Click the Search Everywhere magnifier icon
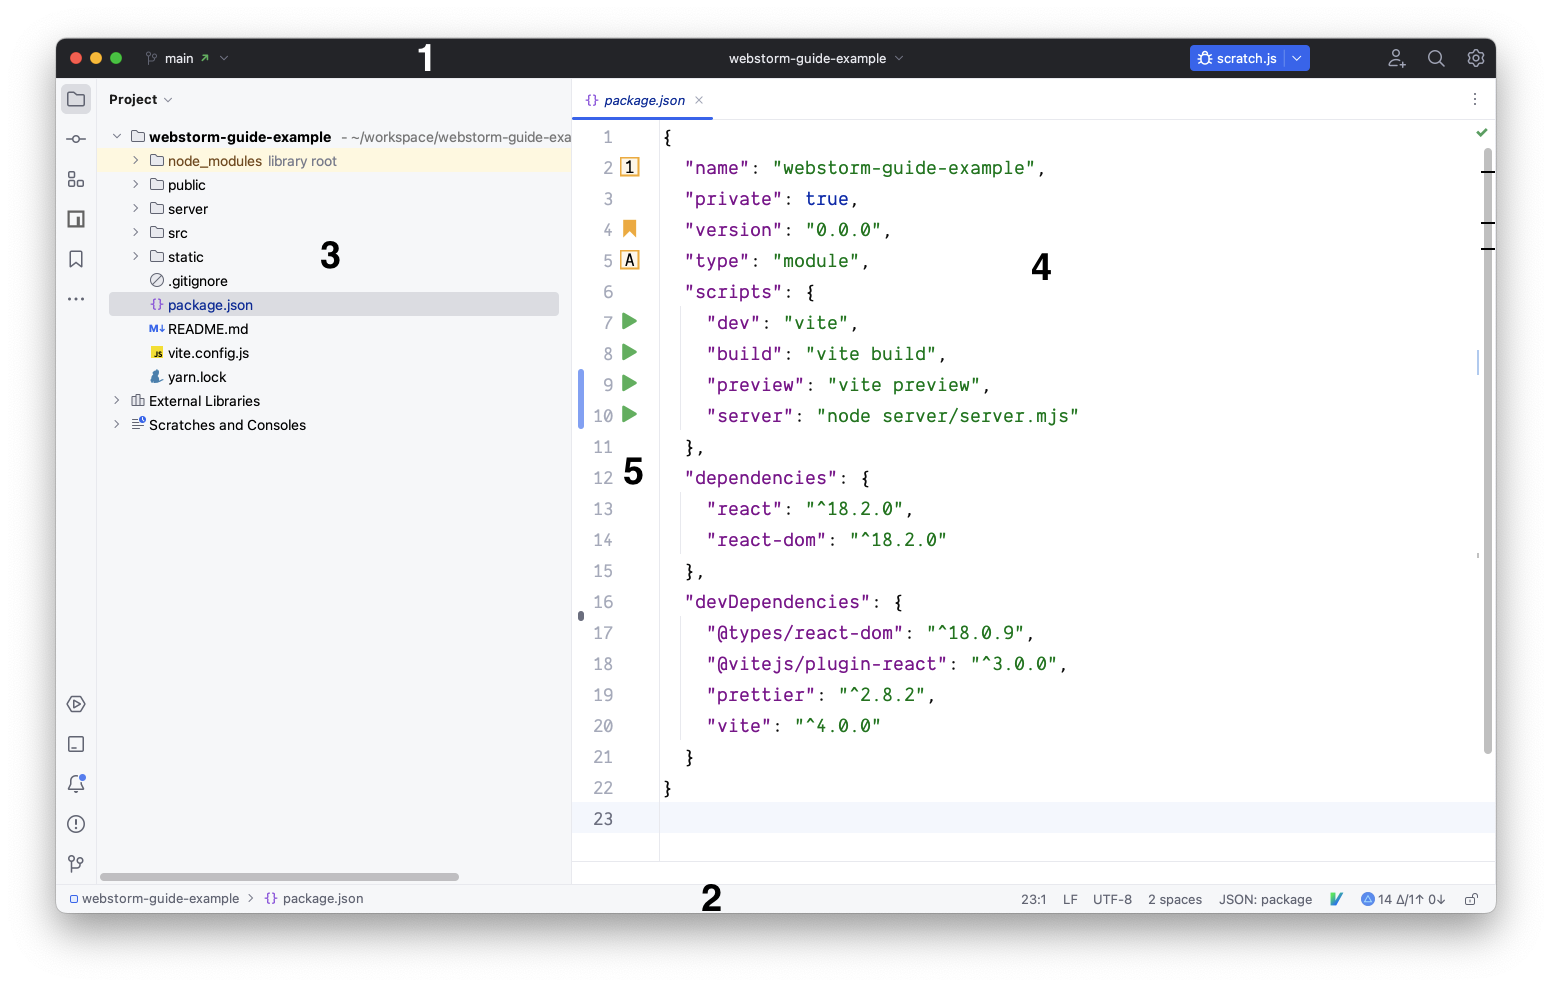Image resolution: width=1552 pixels, height=987 pixels. click(x=1436, y=58)
